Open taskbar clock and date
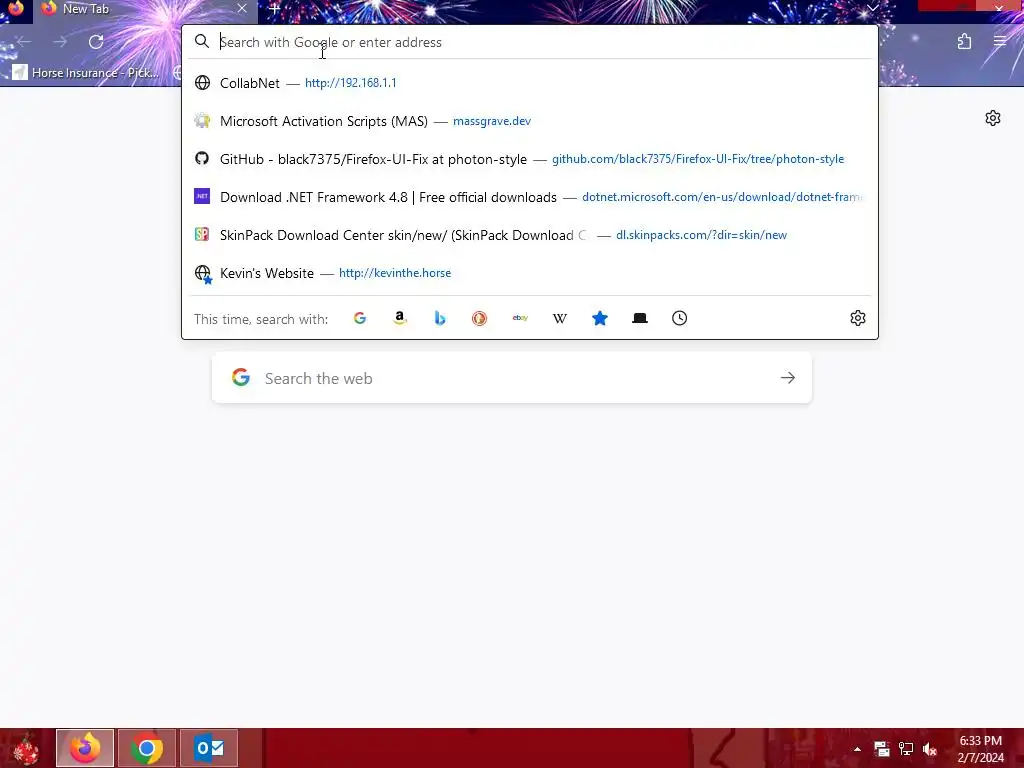 pos(980,749)
